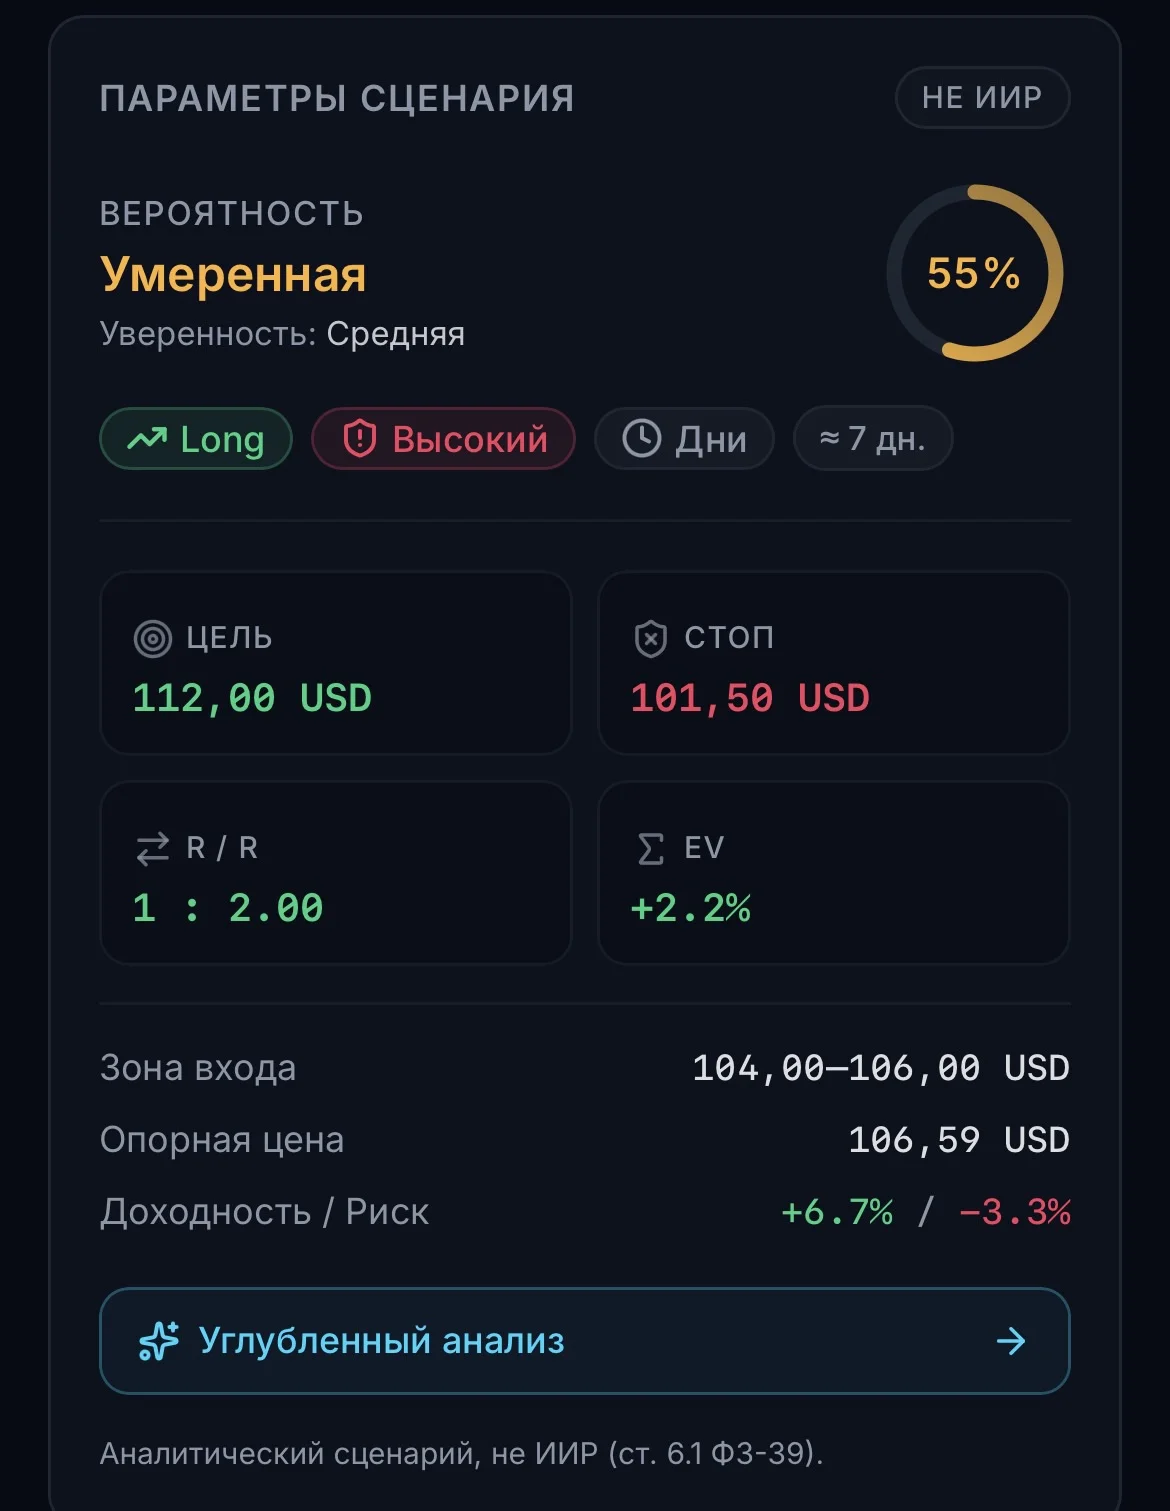Screen dimensions: 1170x1511
Task: Click the warning shield icon in the Высокий chip
Action: pos(359,439)
